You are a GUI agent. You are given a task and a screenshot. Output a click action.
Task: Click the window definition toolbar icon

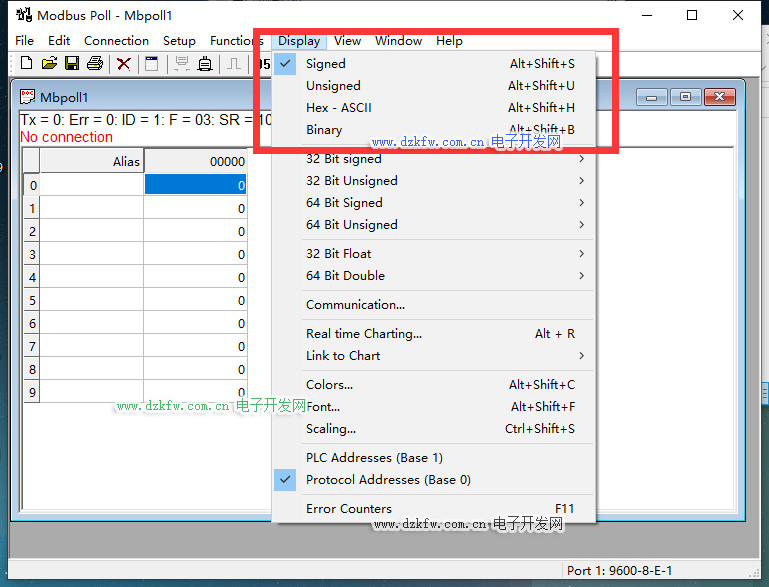[152, 64]
